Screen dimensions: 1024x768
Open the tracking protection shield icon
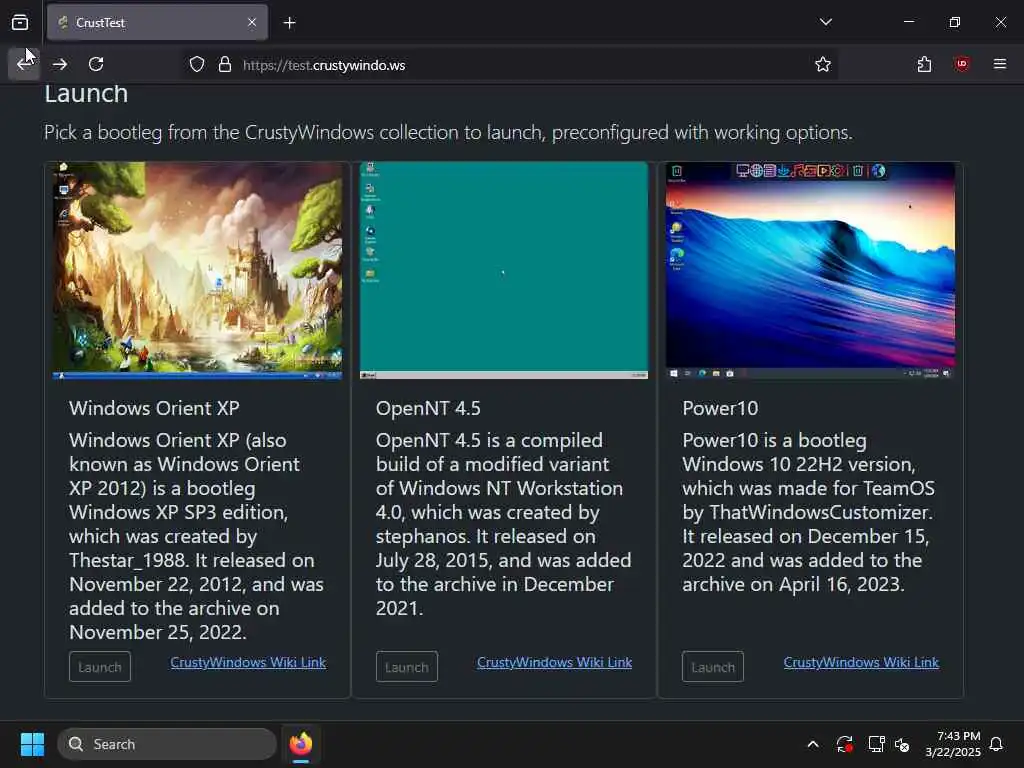(x=197, y=65)
